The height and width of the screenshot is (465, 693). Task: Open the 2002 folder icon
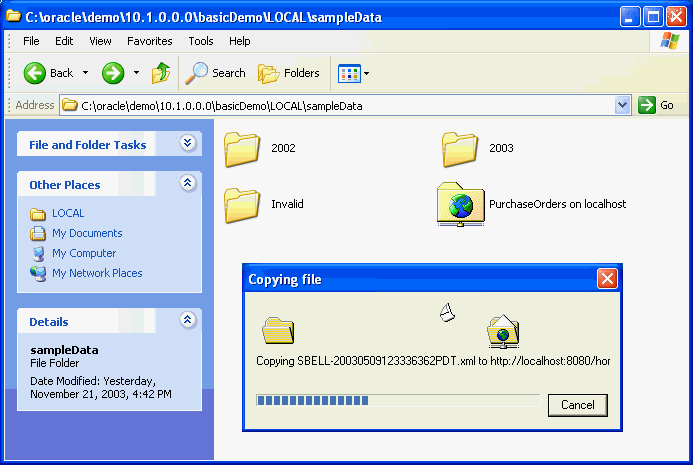coord(242,148)
